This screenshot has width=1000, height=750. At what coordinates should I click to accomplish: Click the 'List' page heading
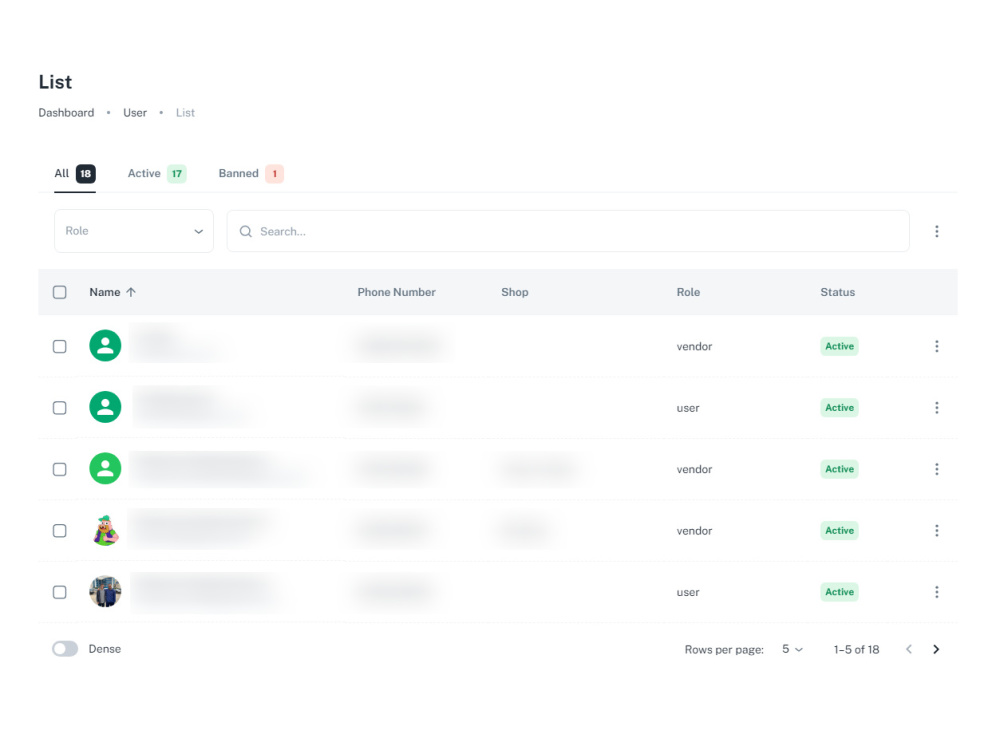point(55,82)
